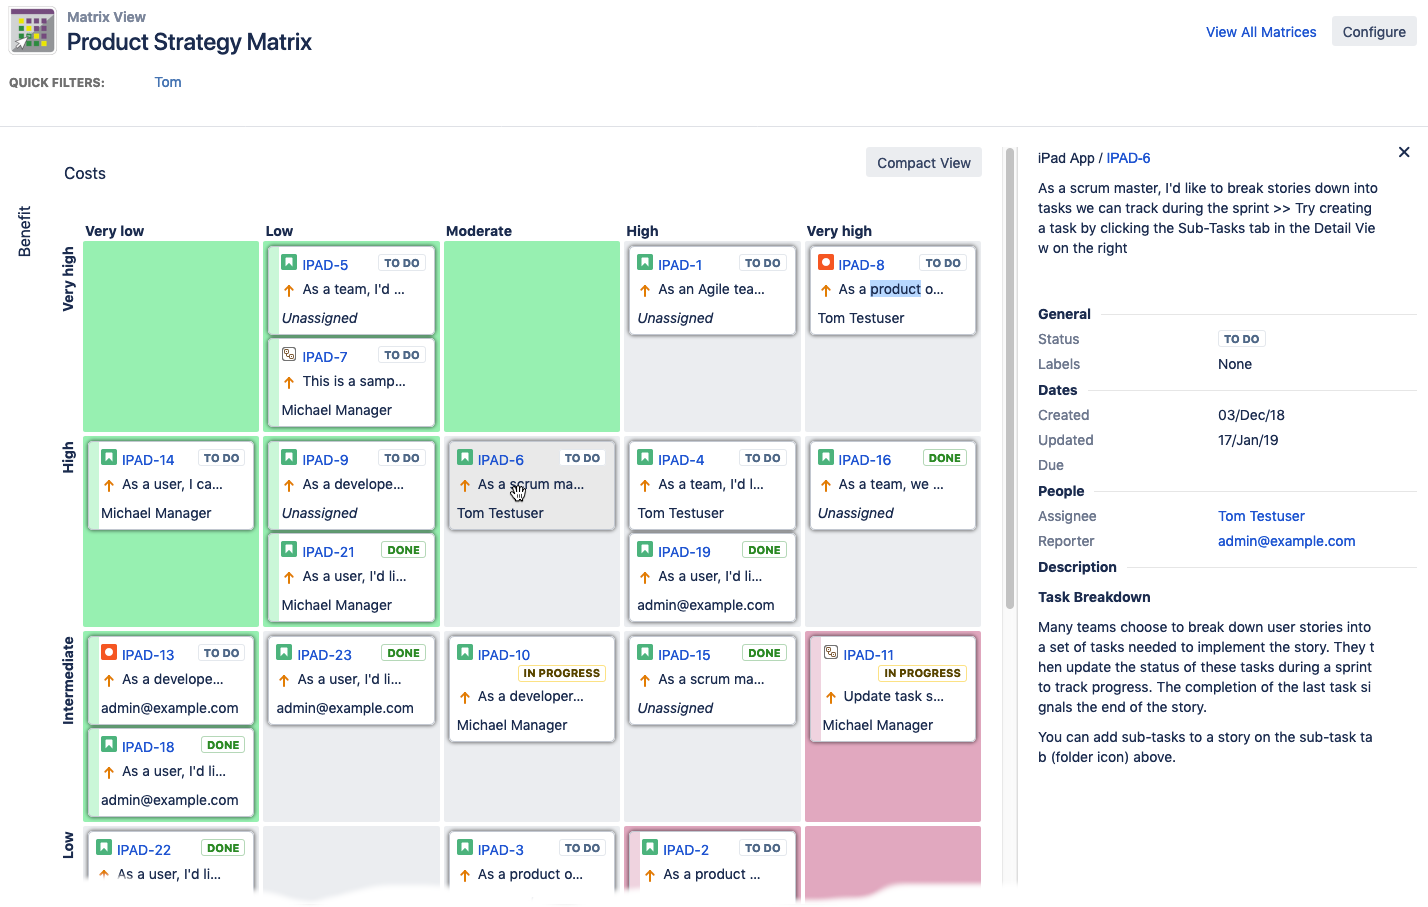Open issue IPAD-16 key link

864,460
